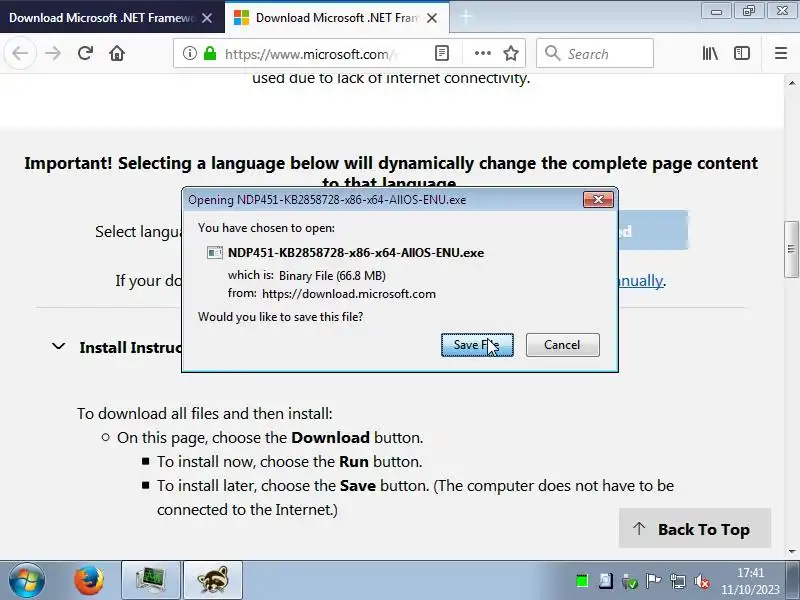Open the Firefox hamburger menu
800x600 pixels.
coord(781,53)
